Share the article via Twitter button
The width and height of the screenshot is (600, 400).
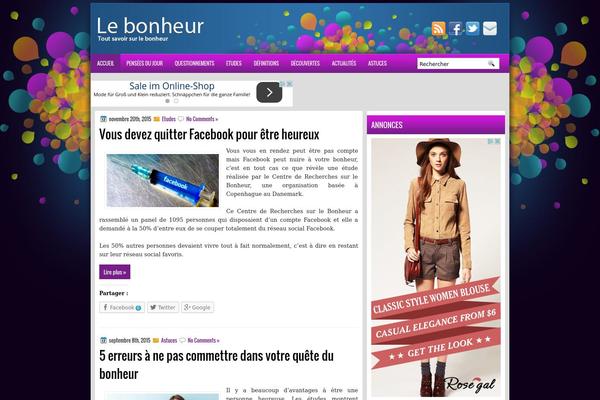[x=163, y=307]
